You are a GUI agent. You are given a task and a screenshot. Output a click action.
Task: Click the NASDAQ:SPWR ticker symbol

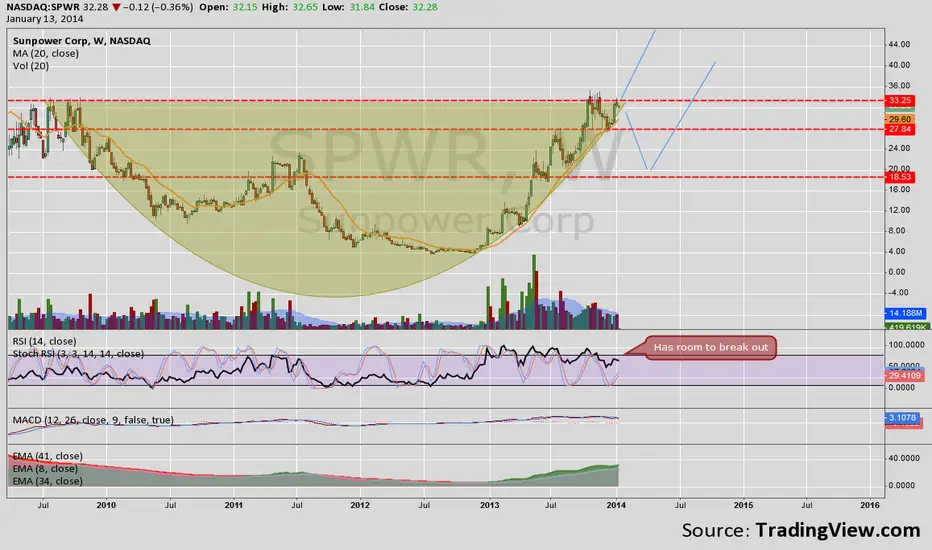point(43,7)
